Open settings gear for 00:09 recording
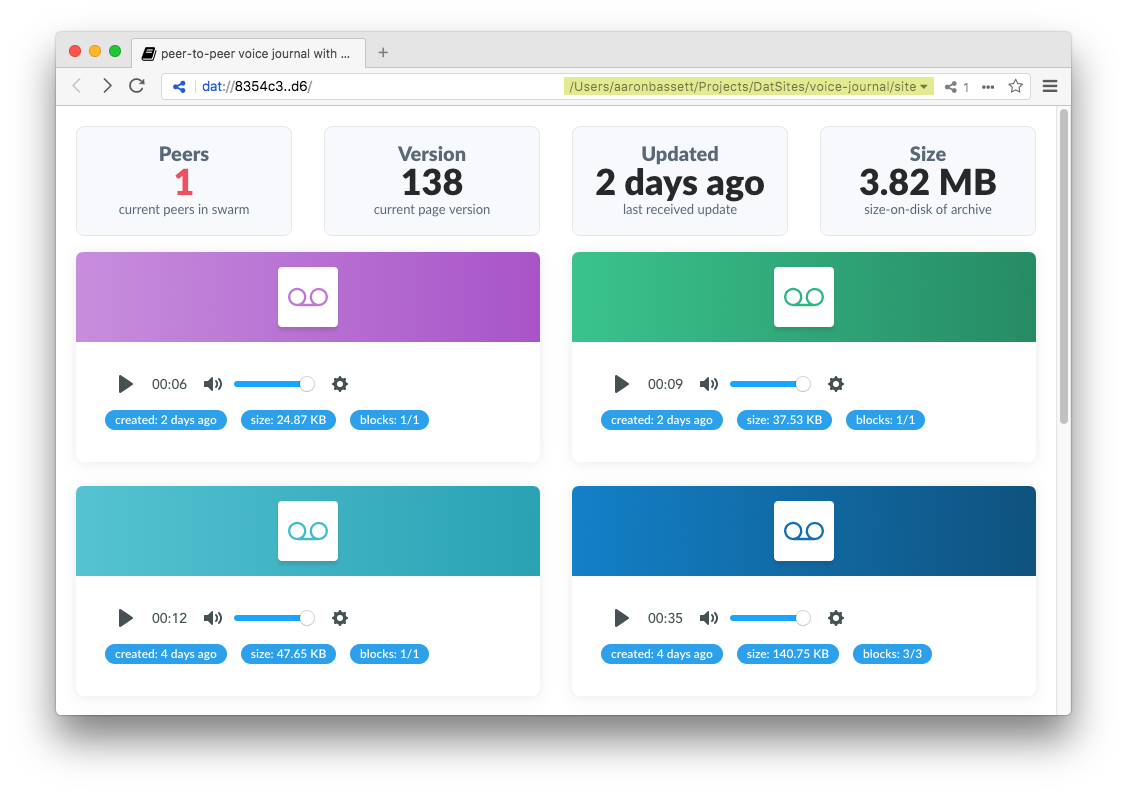This screenshot has height=795, width=1127. (x=836, y=384)
